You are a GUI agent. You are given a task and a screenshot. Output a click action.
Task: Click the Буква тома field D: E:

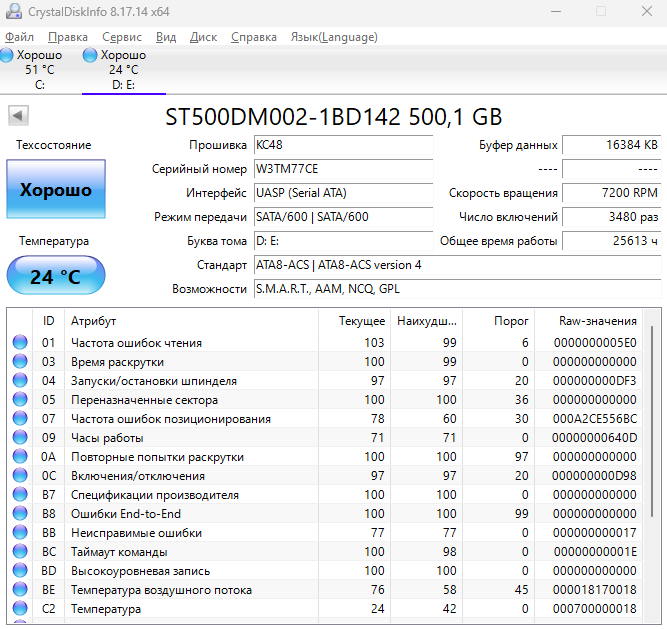[343, 241]
